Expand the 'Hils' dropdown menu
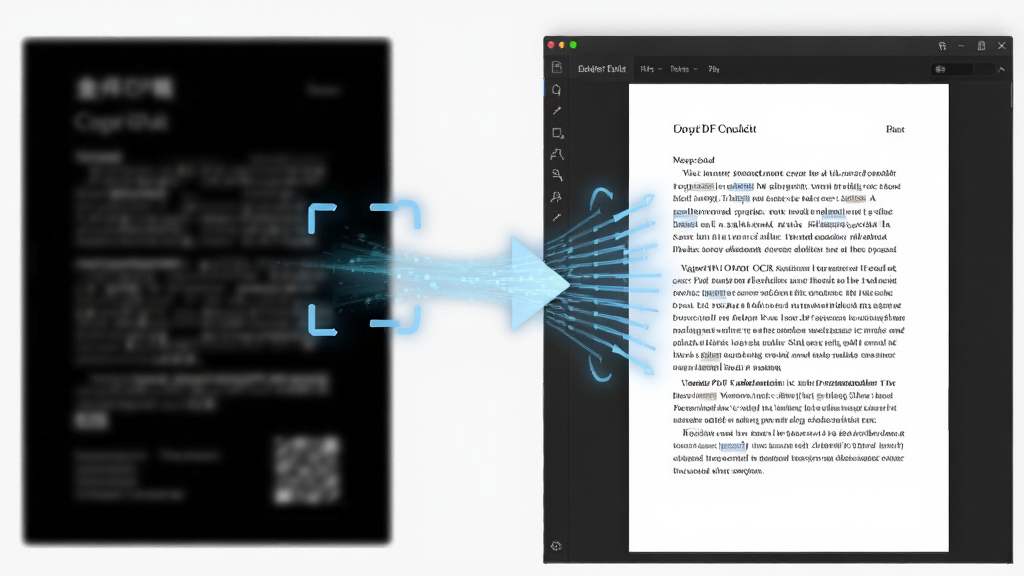 click(x=650, y=69)
